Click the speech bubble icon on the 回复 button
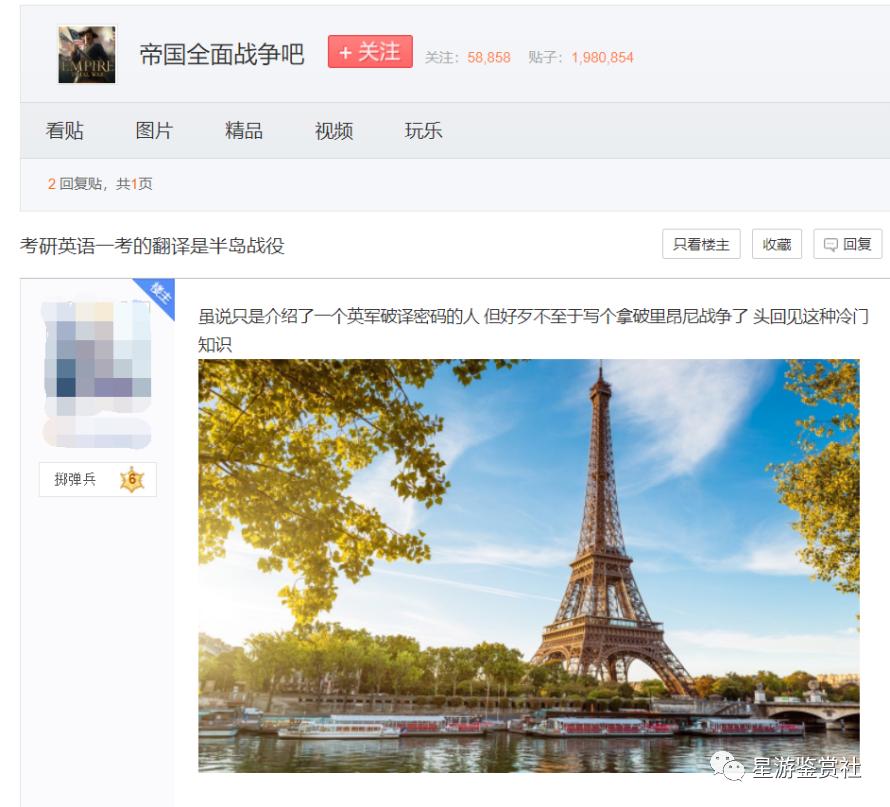This screenshot has width=890, height=807. coord(830,243)
